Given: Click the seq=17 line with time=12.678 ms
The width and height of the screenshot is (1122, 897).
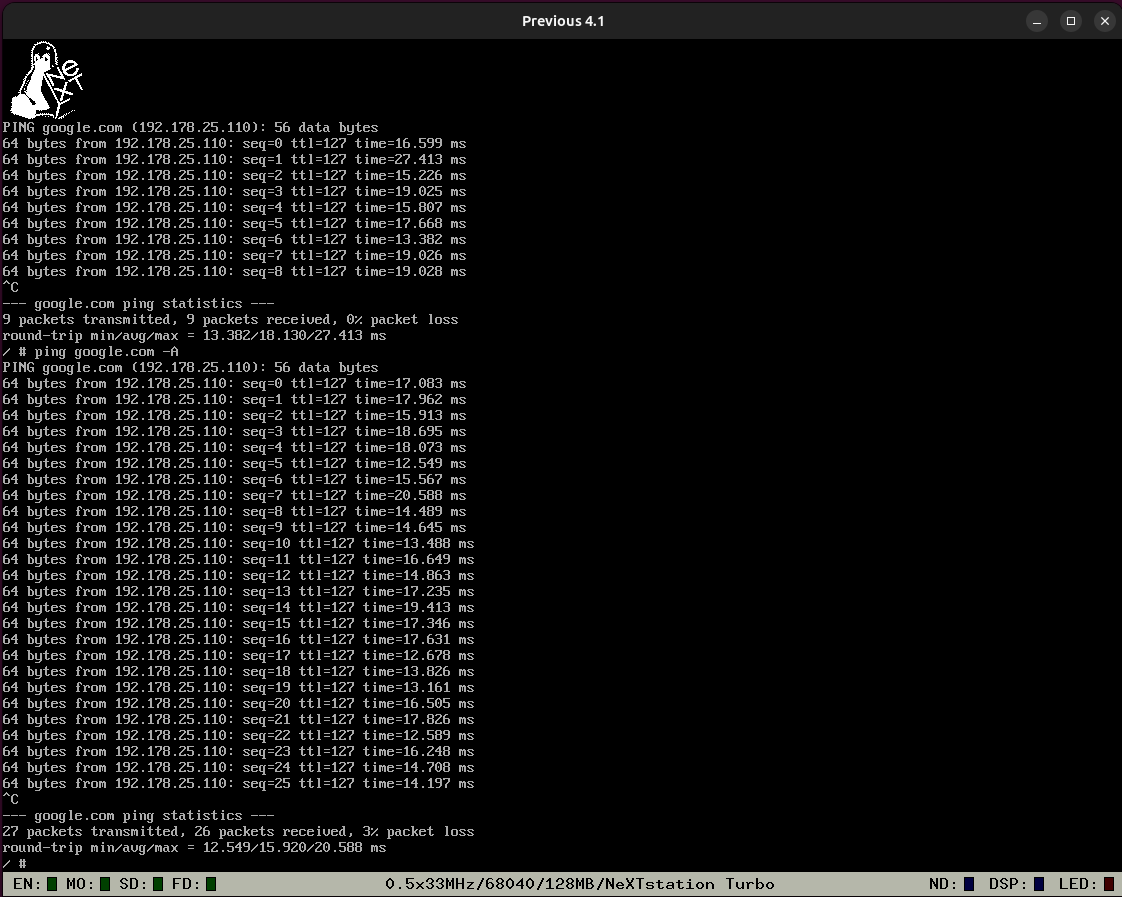Looking at the screenshot, I should click(x=238, y=656).
